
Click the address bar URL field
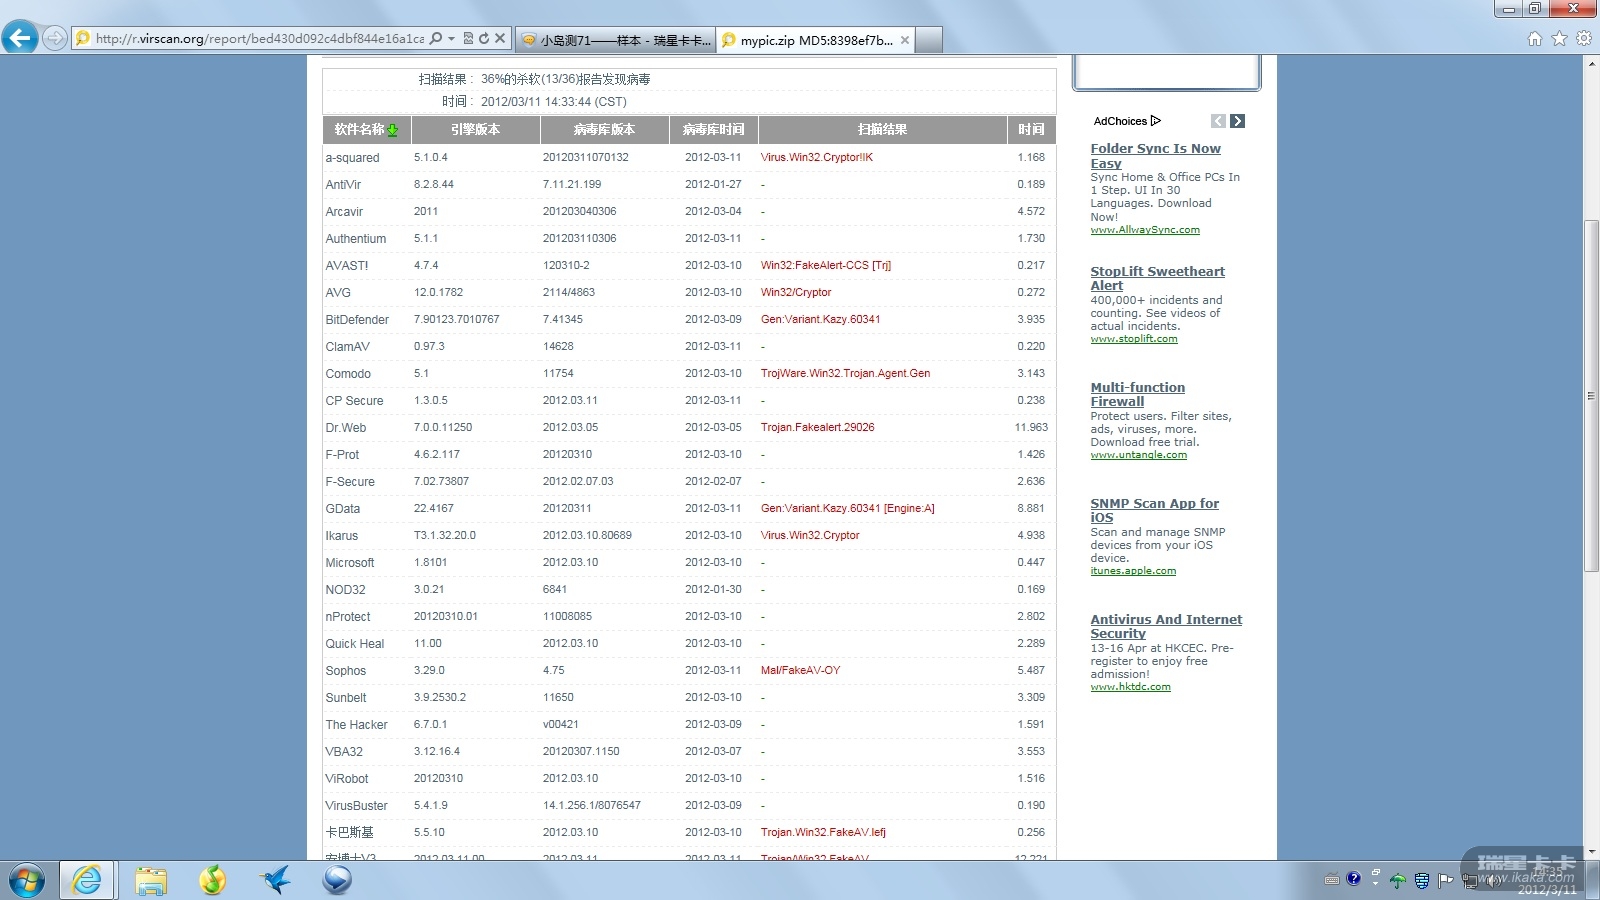(260, 39)
